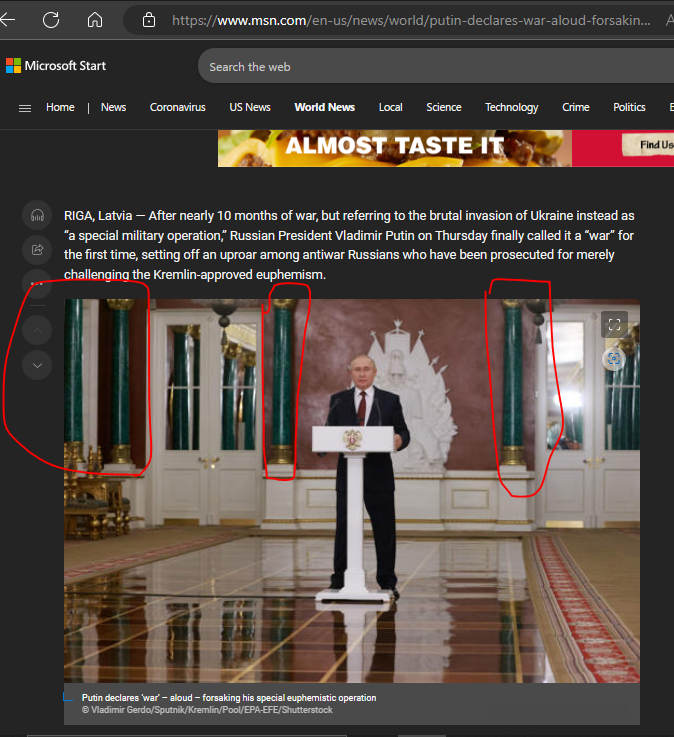
Task: Share the article via share icon
Action: [x=37, y=250]
